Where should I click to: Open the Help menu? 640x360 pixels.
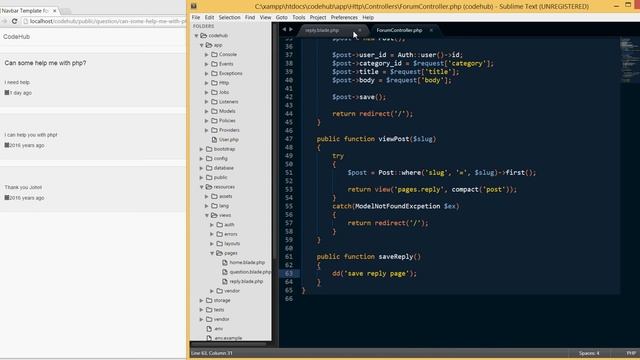tap(368, 18)
